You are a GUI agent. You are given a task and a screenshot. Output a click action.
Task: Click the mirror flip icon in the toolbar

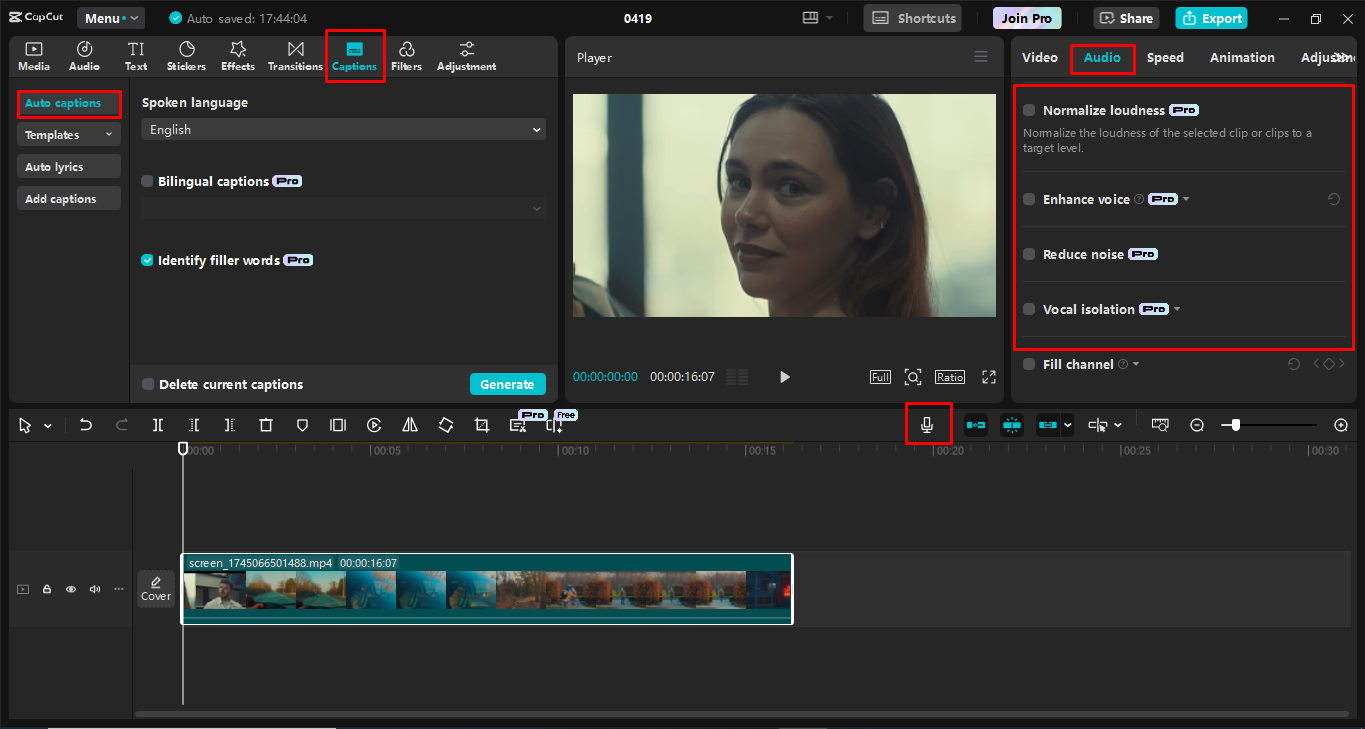coord(410,425)
